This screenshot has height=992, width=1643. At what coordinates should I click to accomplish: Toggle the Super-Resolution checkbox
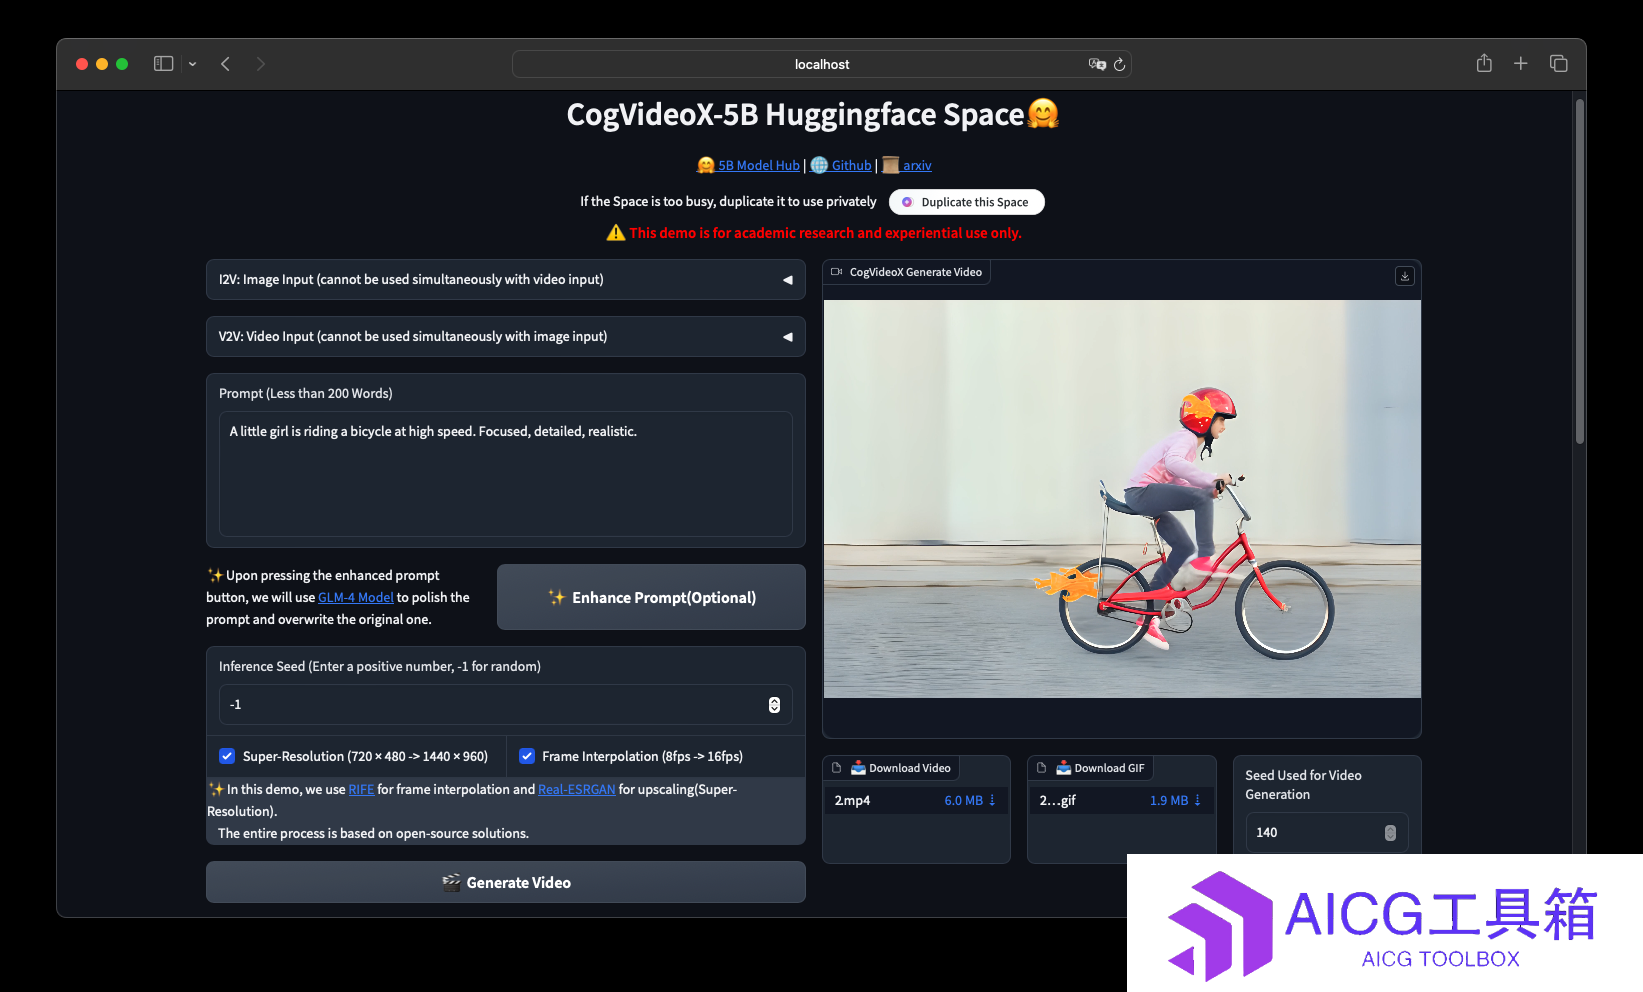coord(227,756)
